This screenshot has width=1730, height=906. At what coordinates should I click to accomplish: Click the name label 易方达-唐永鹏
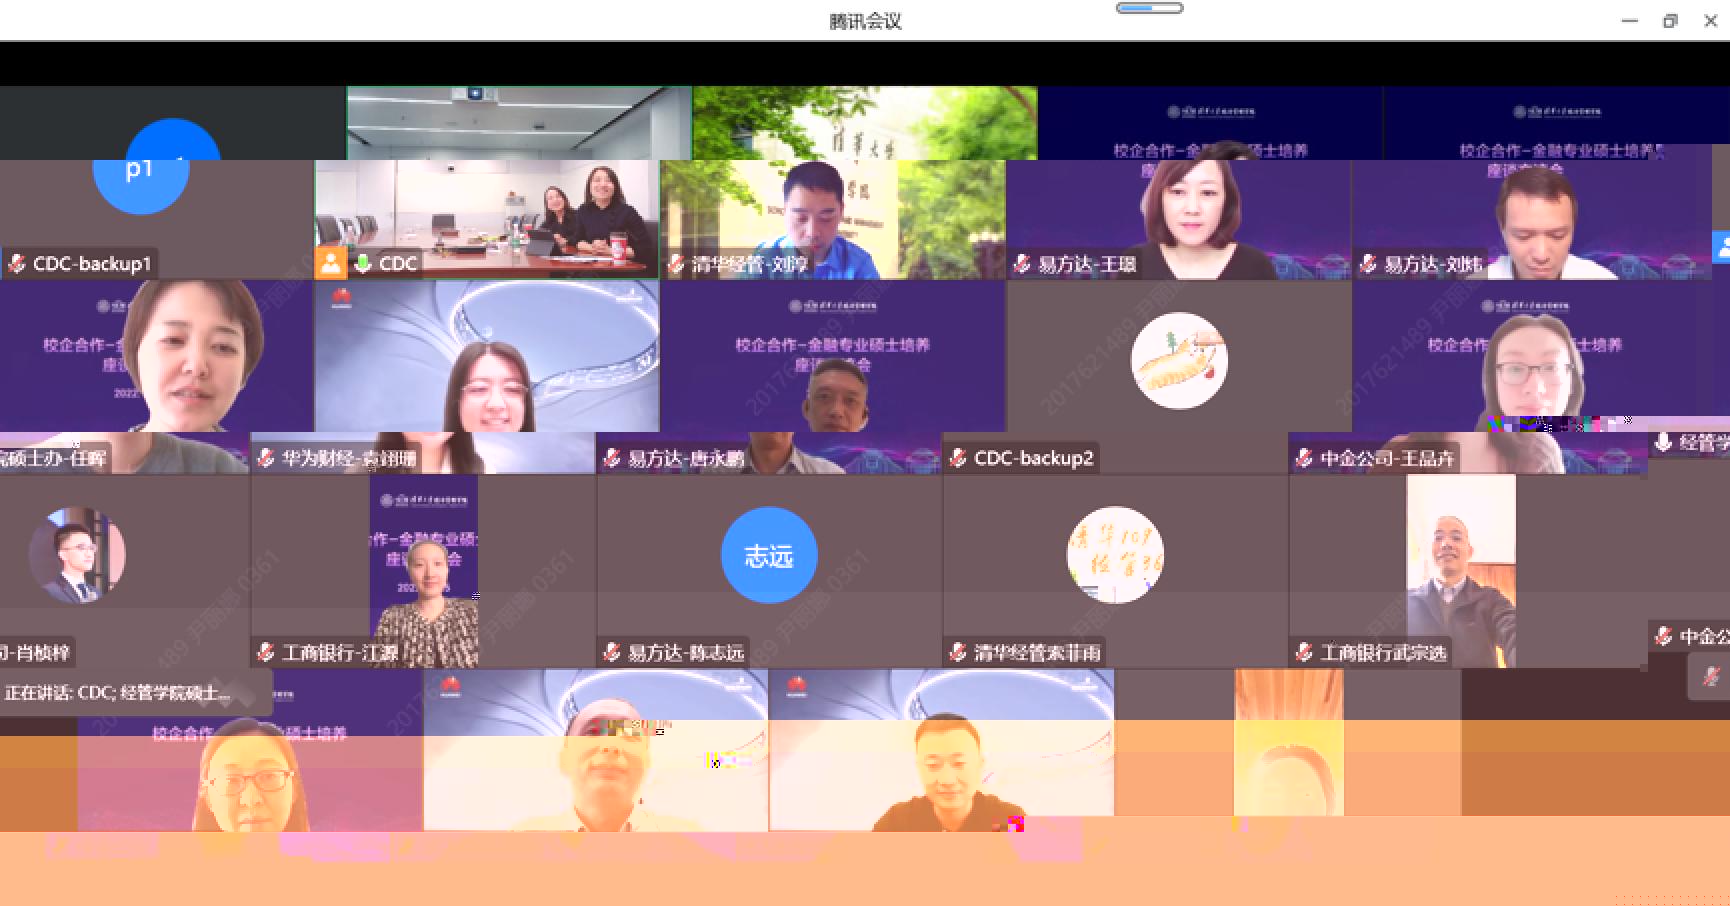(x=686, y=458)
